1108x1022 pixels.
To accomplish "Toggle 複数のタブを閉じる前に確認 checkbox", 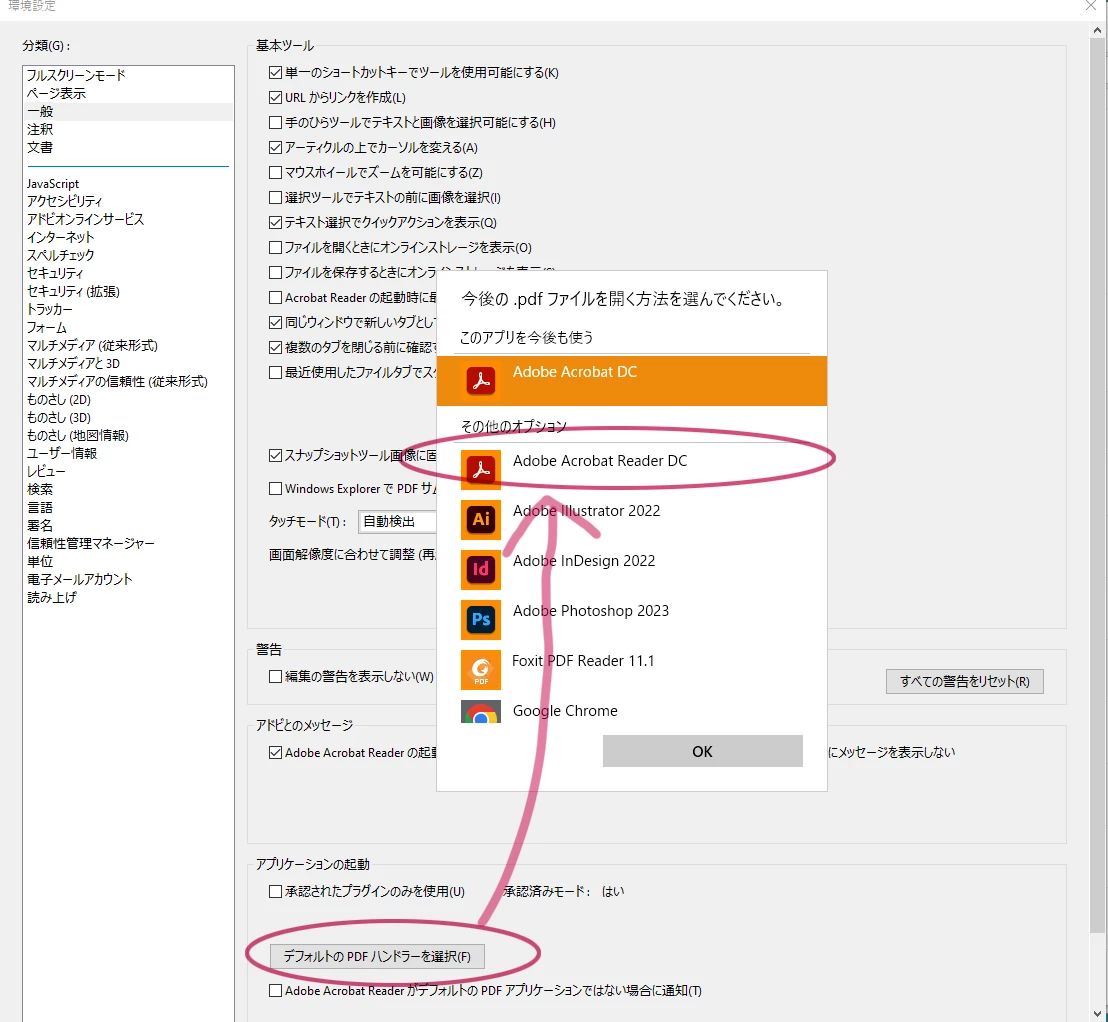I will 276,347.
